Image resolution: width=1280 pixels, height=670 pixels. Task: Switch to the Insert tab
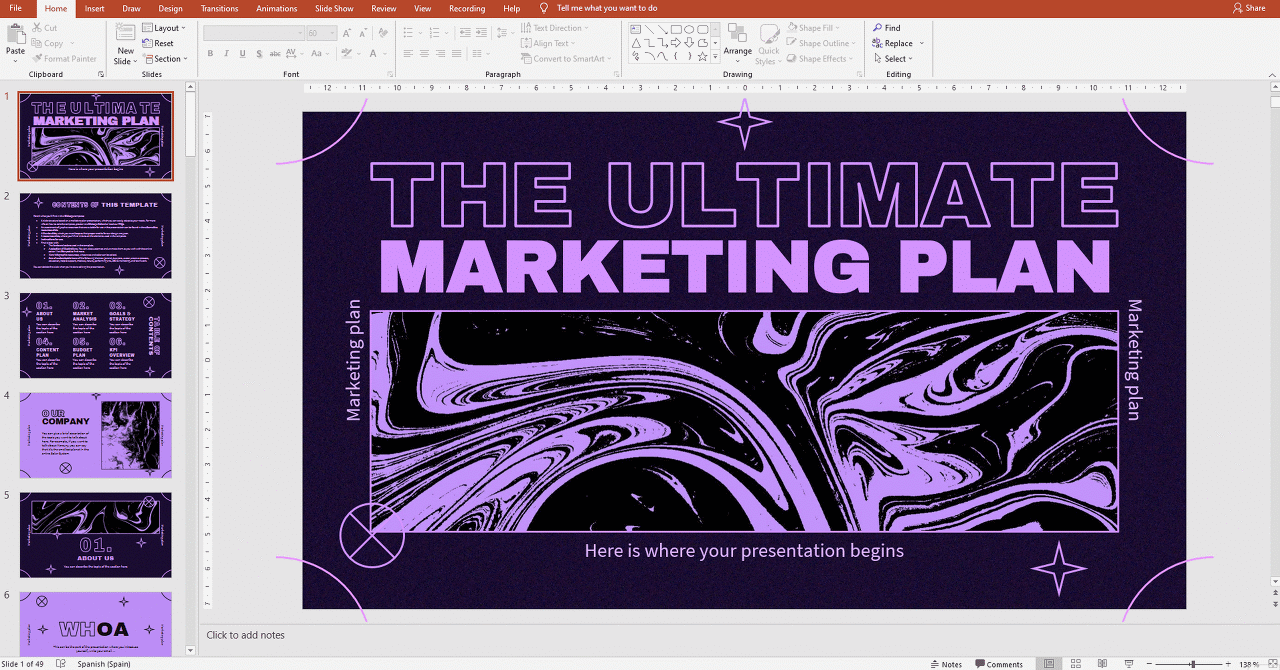[x=94, y=8]
